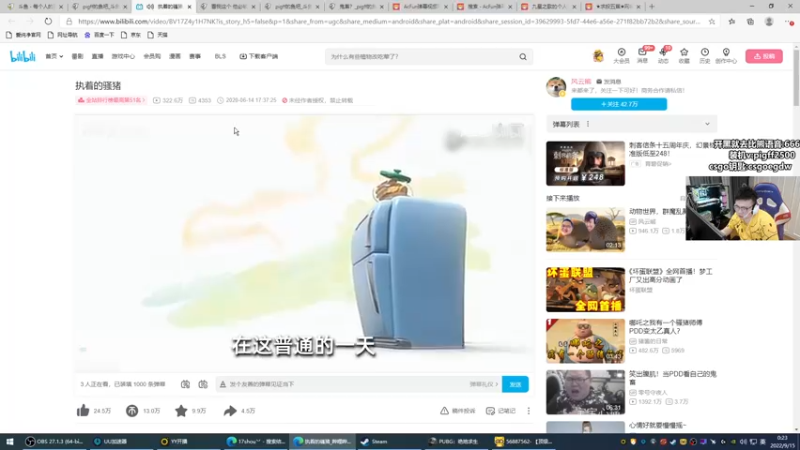Bookmark this page with the star icon

tap(712, 21)
